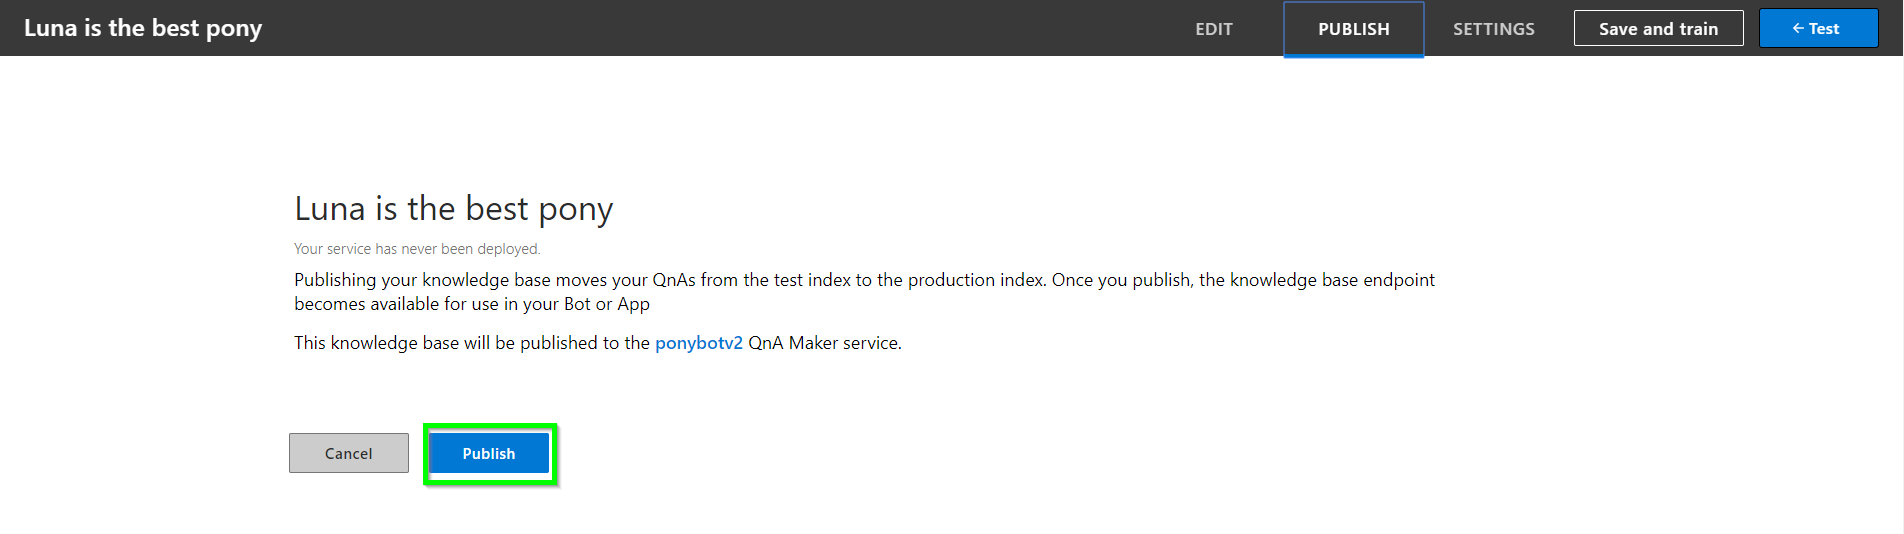Click the Save and train button
Screen dimensions: 1904x534
click(1658, 28)
